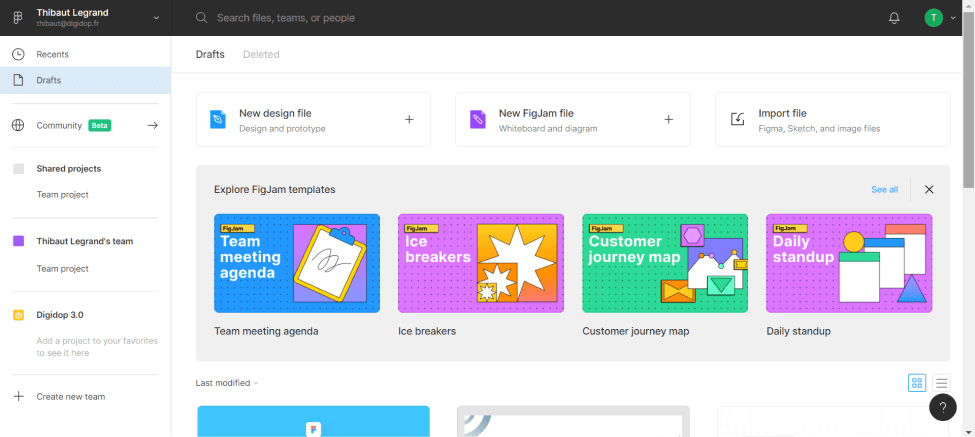Click Create new team

(71, 397)
